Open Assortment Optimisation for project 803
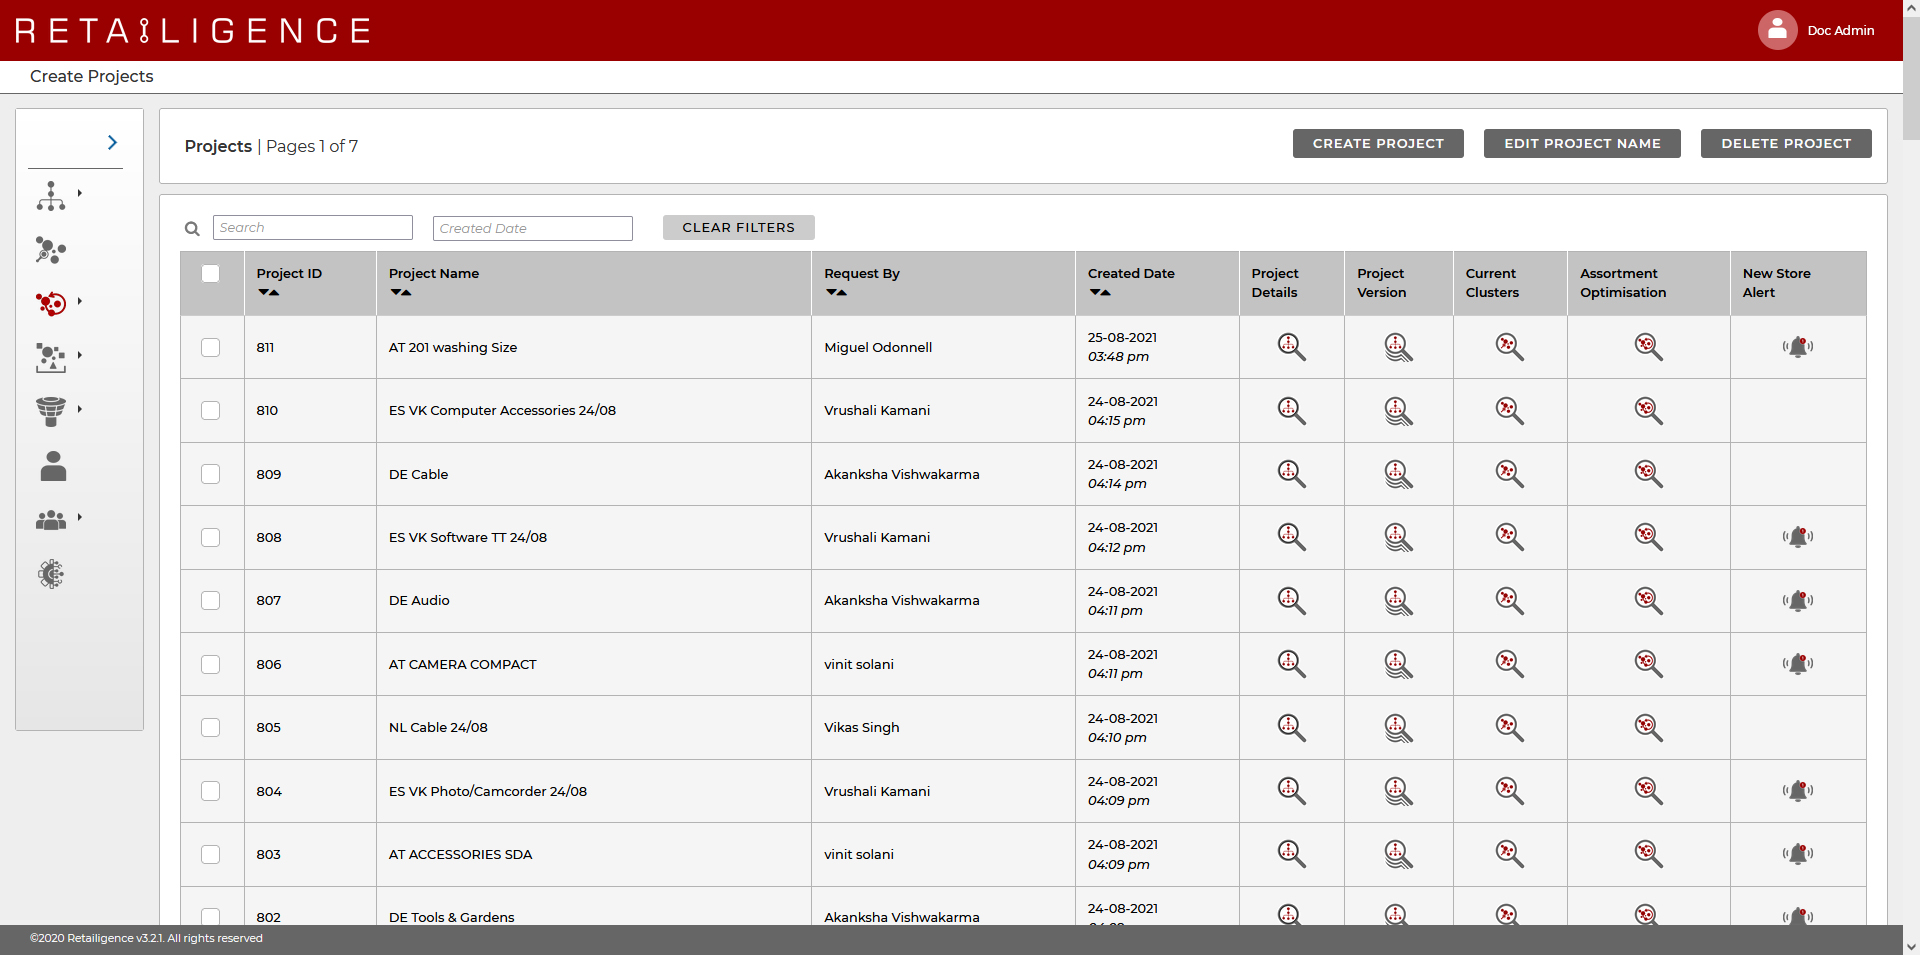The image size is (1920, 955). (x=1648, y=854)
